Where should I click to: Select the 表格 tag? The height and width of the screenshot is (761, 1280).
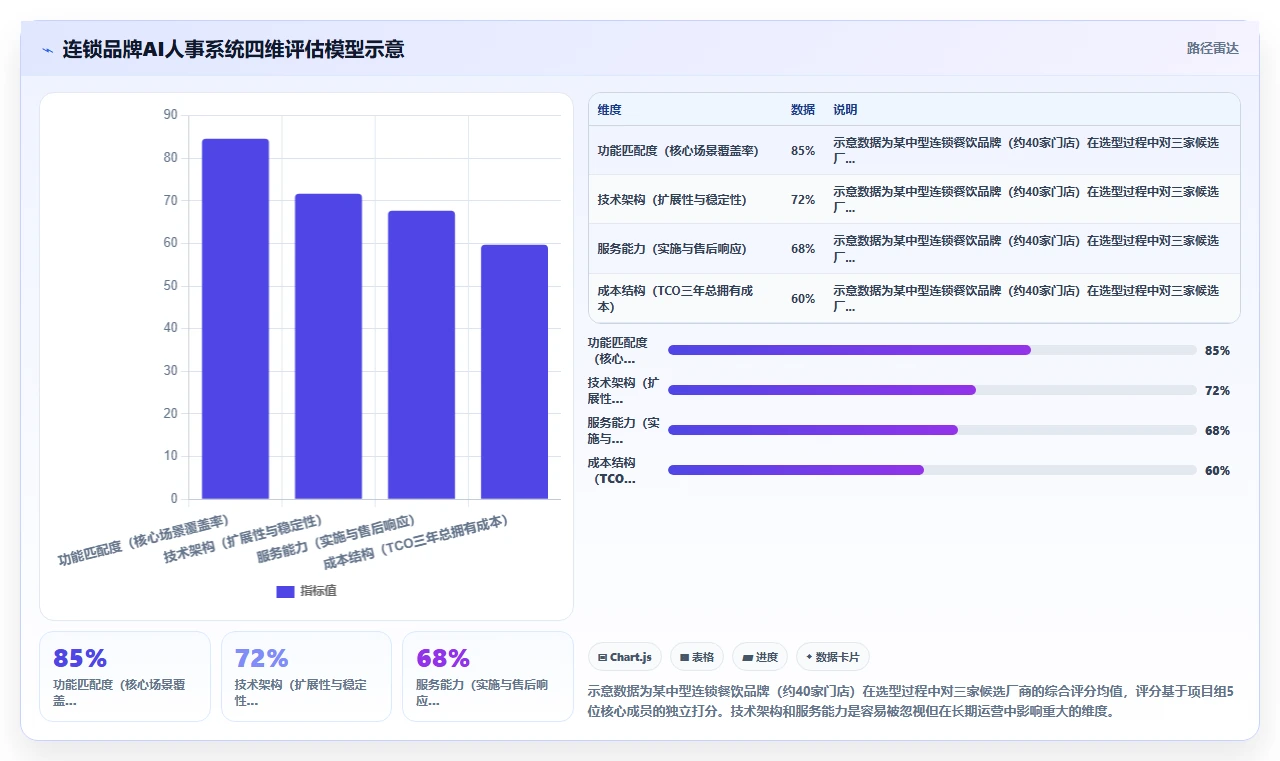coord(697,657)
